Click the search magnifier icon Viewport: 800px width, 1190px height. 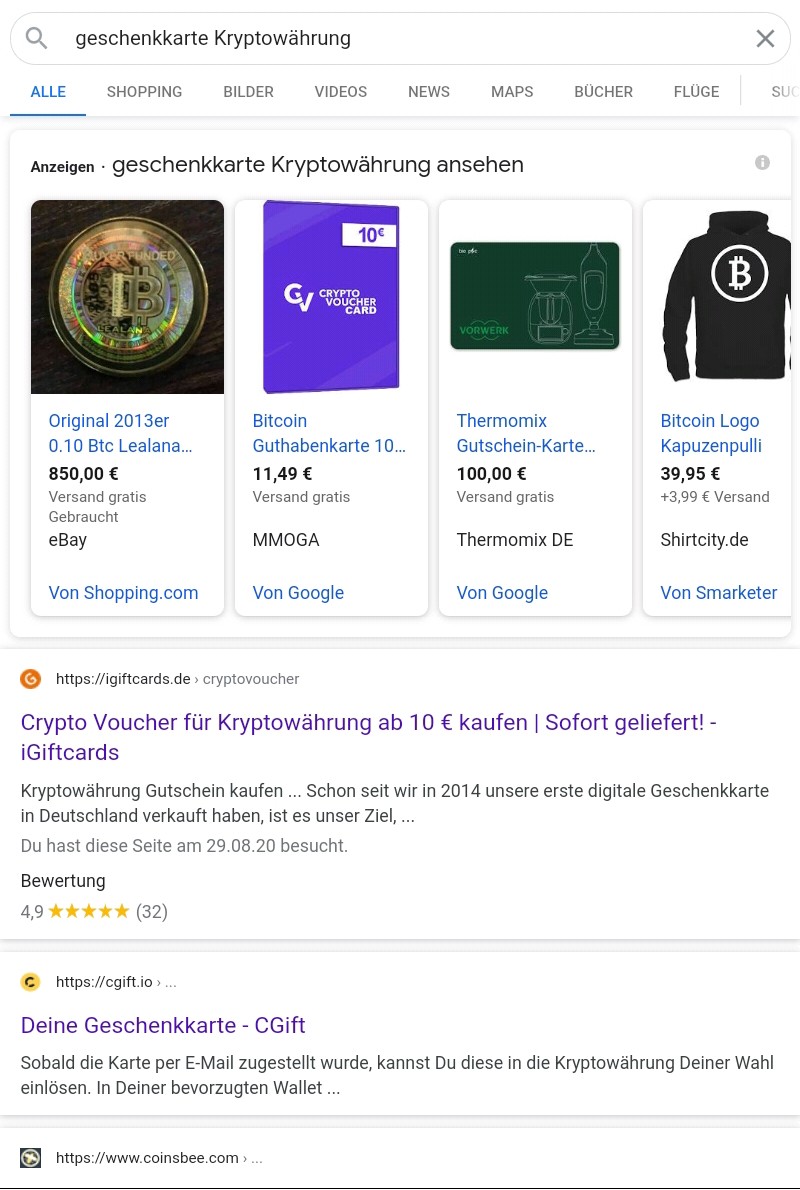37,39
